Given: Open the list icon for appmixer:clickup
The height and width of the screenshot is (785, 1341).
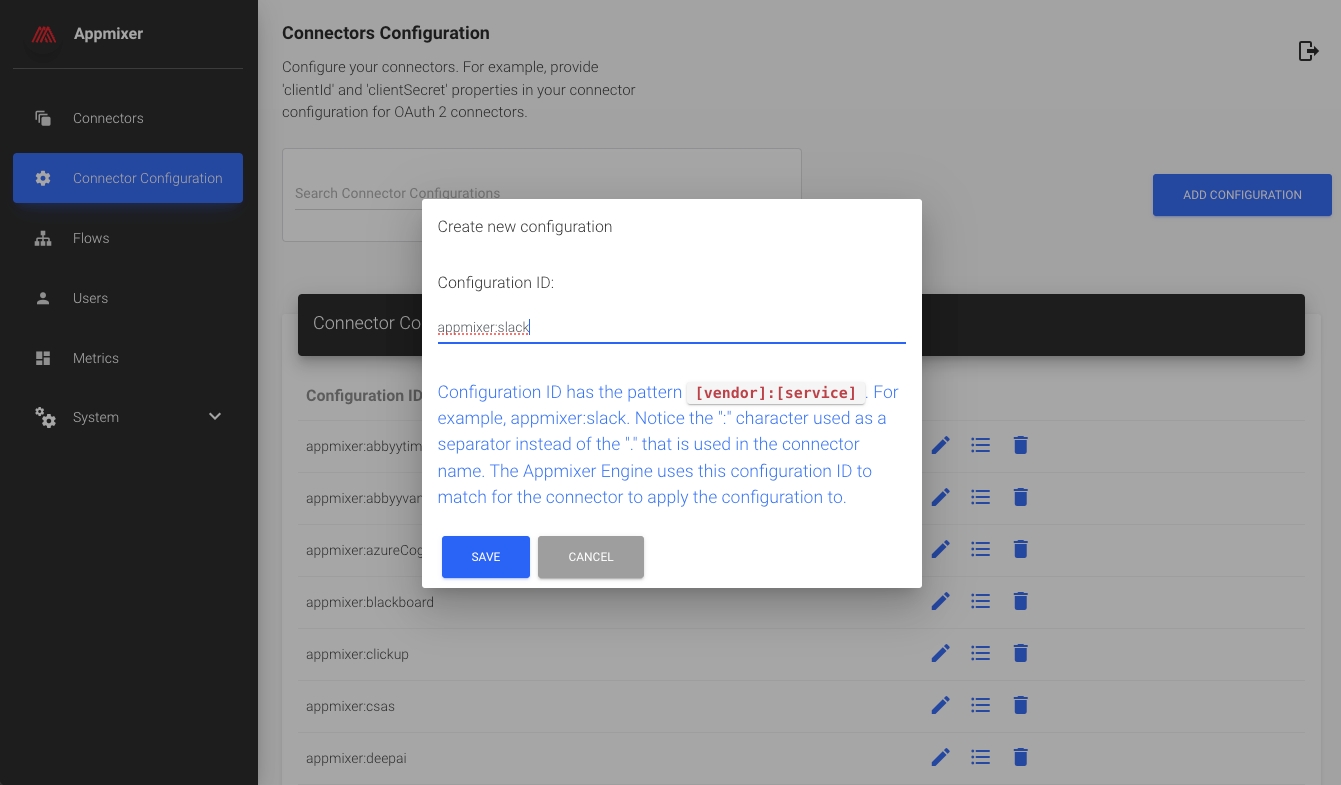Looking at the screenshot, I should click(x=980, y=653).
